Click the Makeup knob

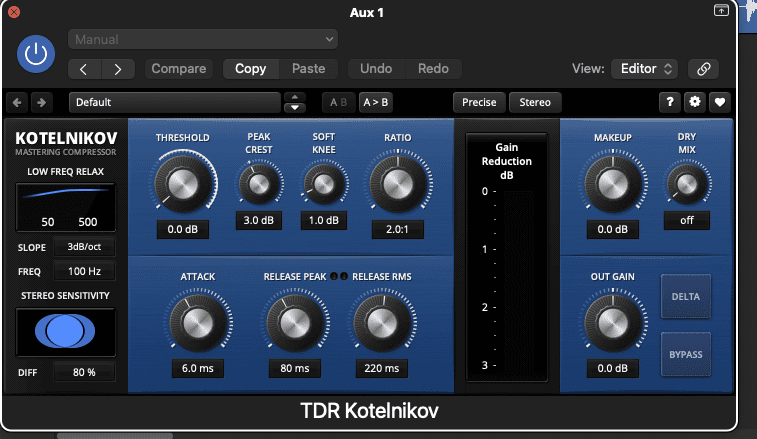(x=613, y=184)
